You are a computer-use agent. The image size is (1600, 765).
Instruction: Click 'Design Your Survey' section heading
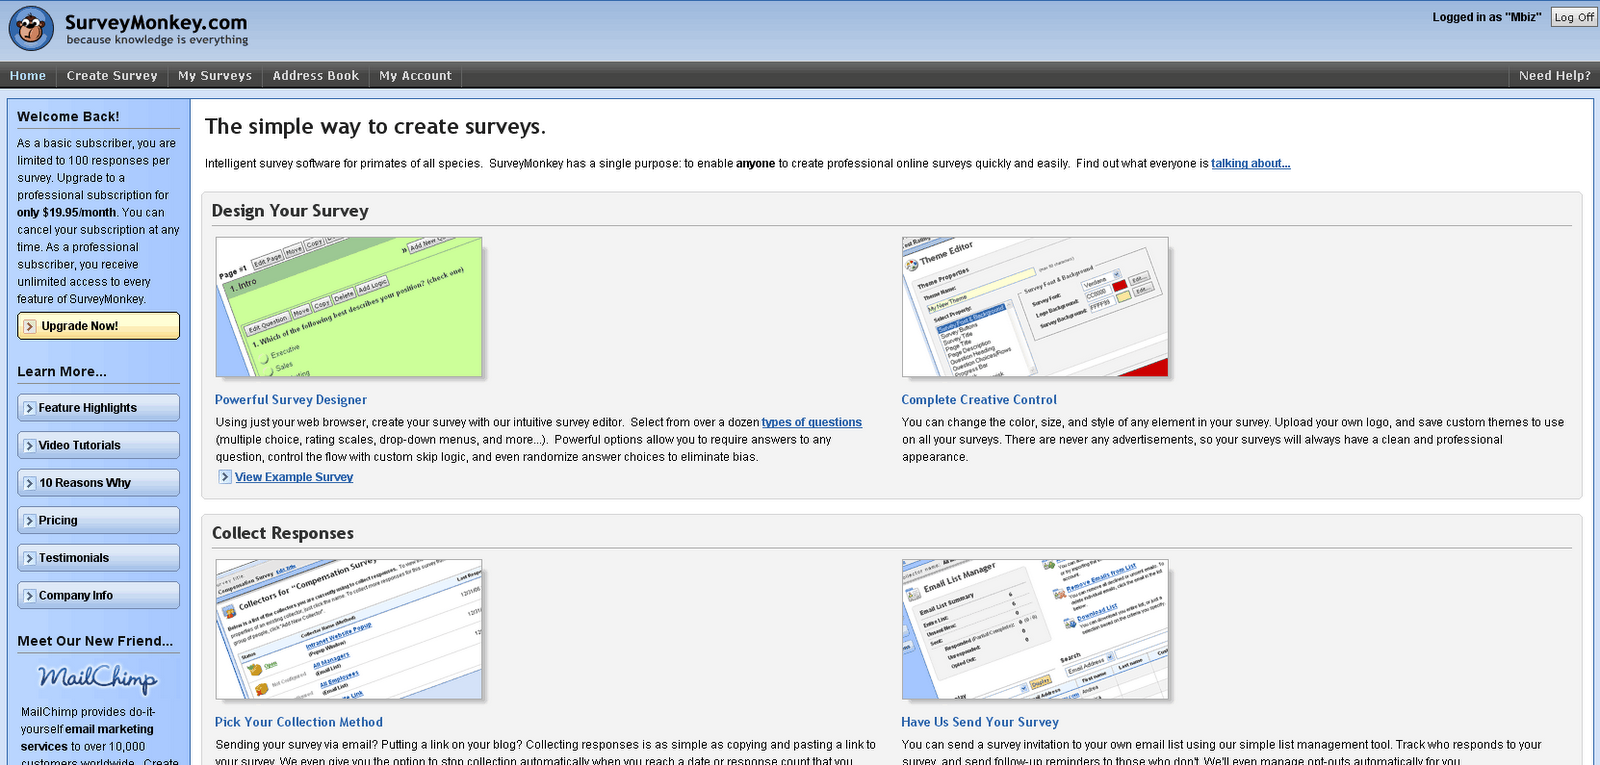tap(290, 211)
